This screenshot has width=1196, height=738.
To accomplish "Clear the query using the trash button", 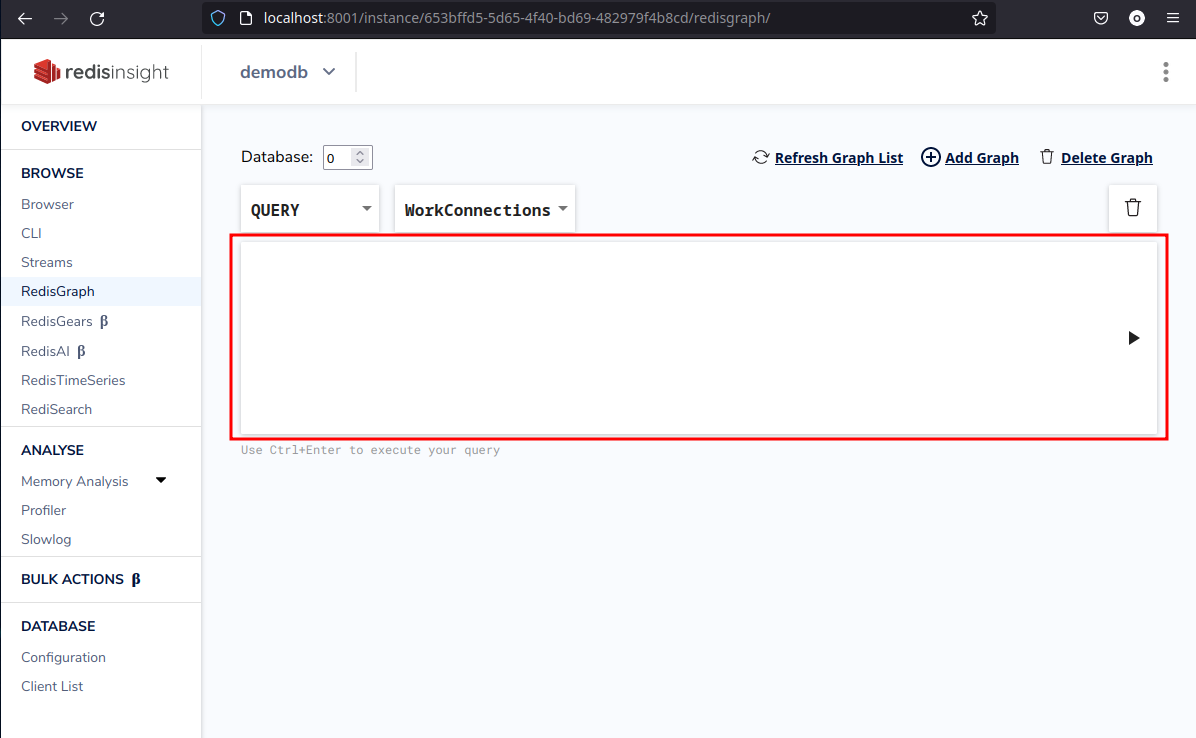I will point(1133,207).
